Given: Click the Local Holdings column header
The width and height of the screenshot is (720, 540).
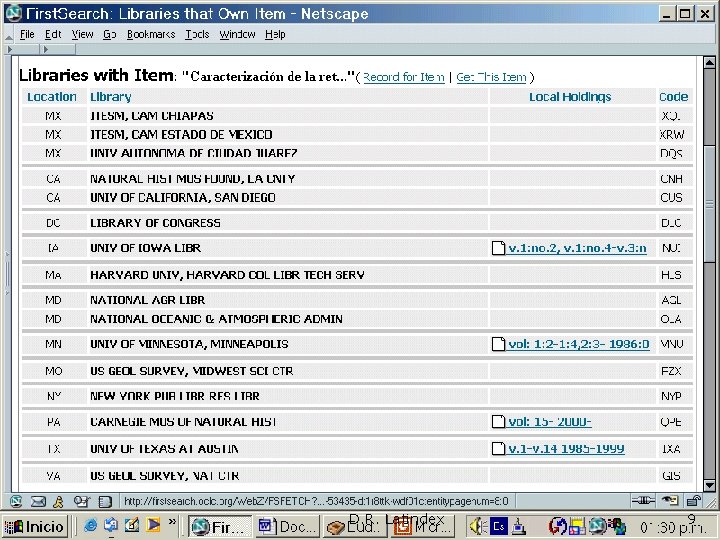Looking at the screenshot, I should [570, 97].
